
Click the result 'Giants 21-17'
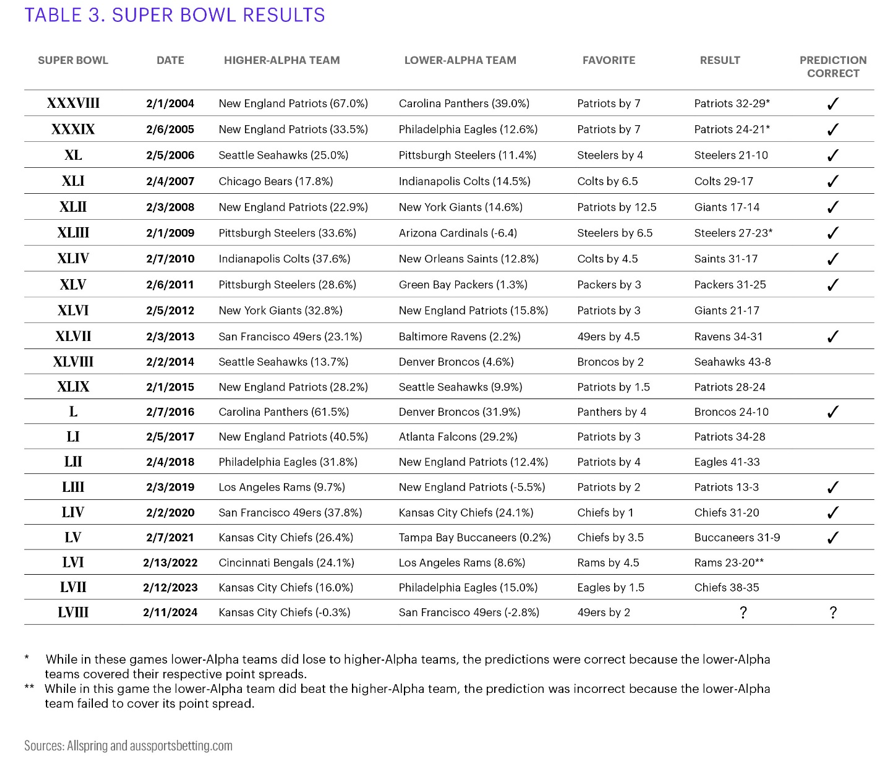pyautogui.click(x=727, y=311)
